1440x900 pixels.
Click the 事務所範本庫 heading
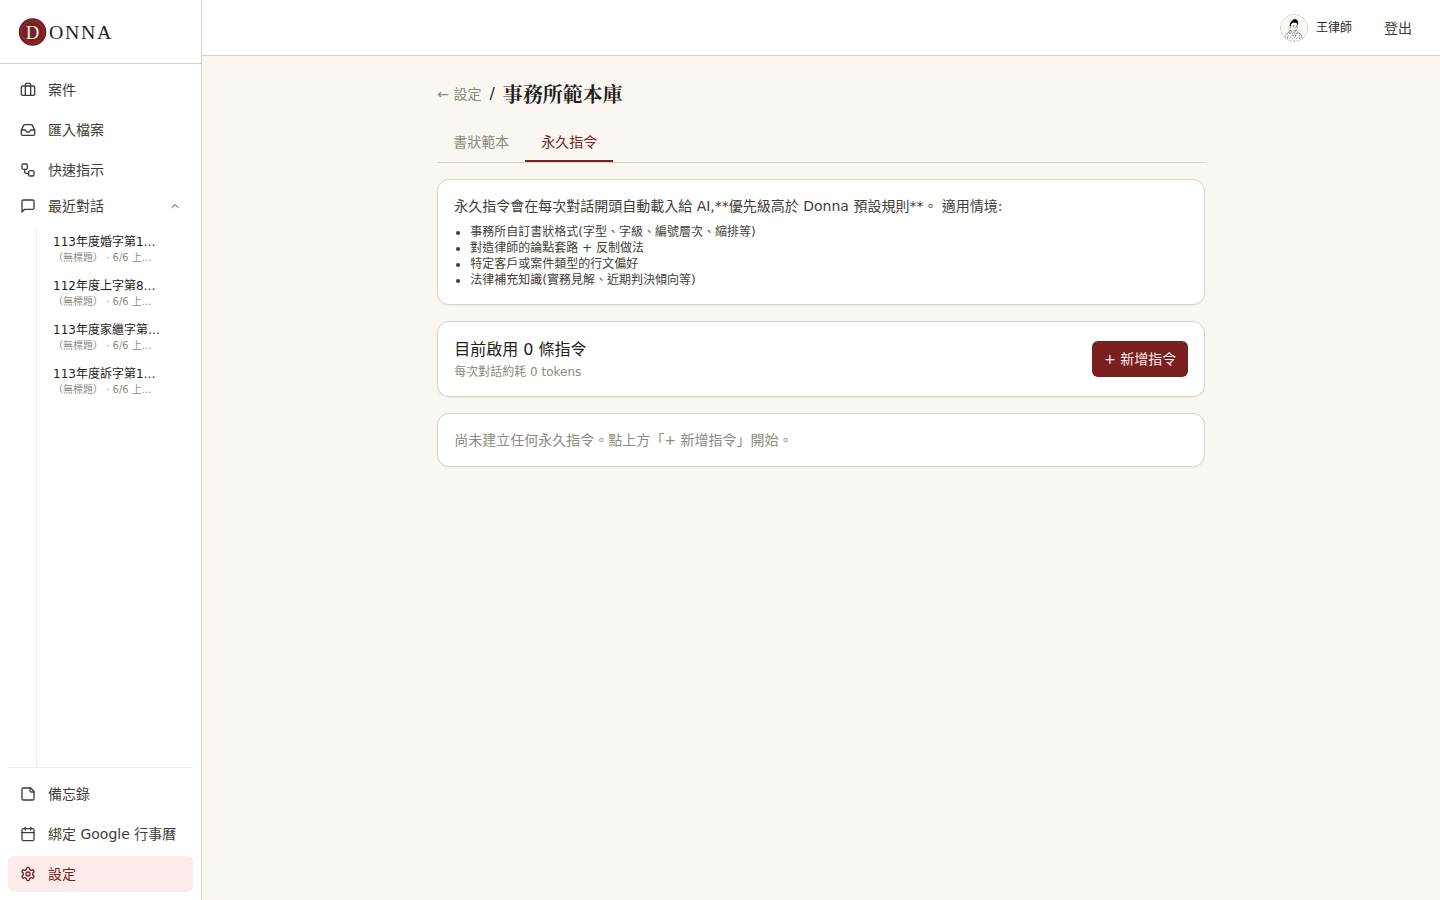563,94
